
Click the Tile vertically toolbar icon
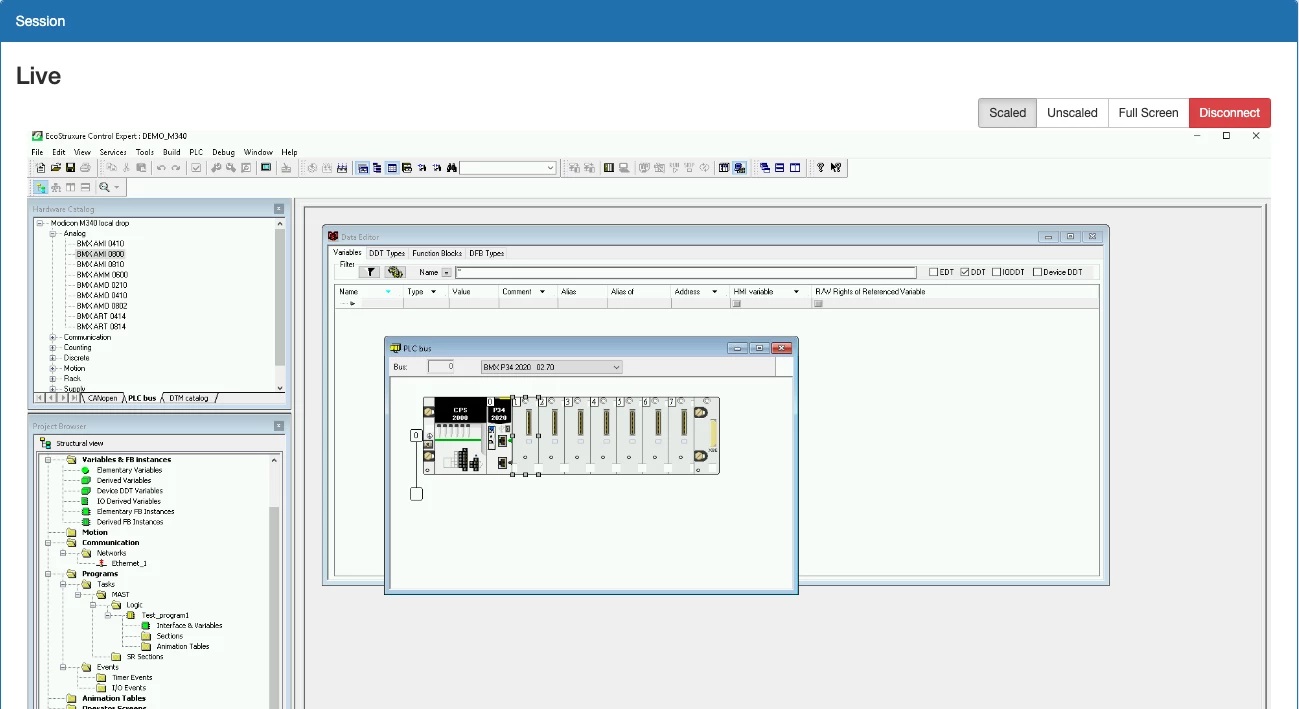tap(795, 168)
